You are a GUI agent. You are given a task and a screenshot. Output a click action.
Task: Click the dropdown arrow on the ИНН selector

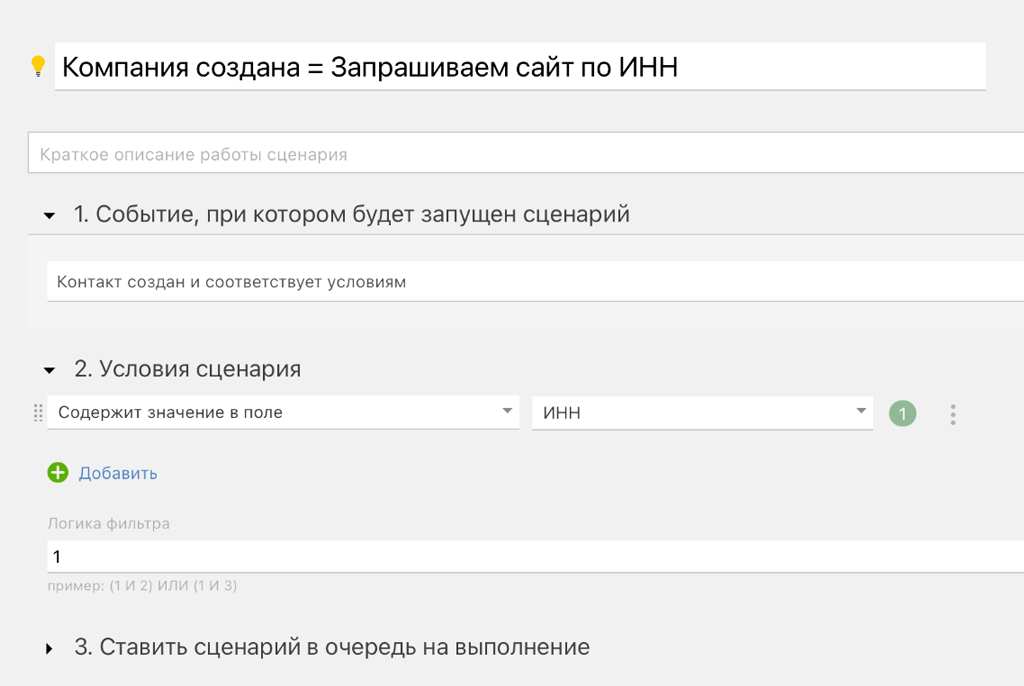click(x=860, y=412)
